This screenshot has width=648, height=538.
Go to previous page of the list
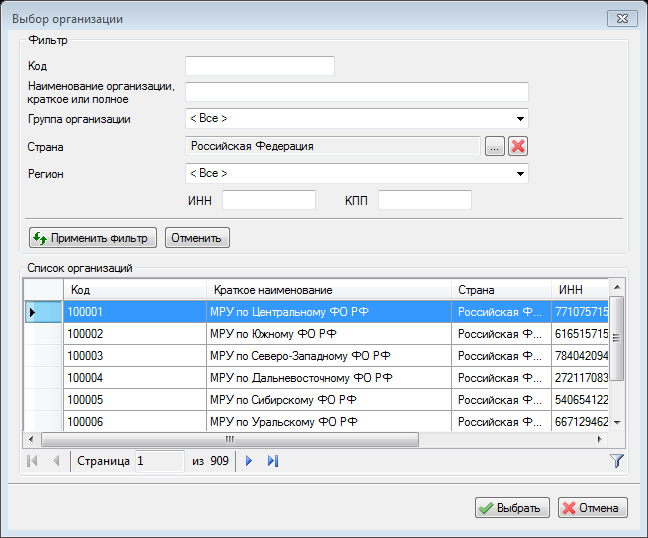pyautogui.click(x=57, y=461)
